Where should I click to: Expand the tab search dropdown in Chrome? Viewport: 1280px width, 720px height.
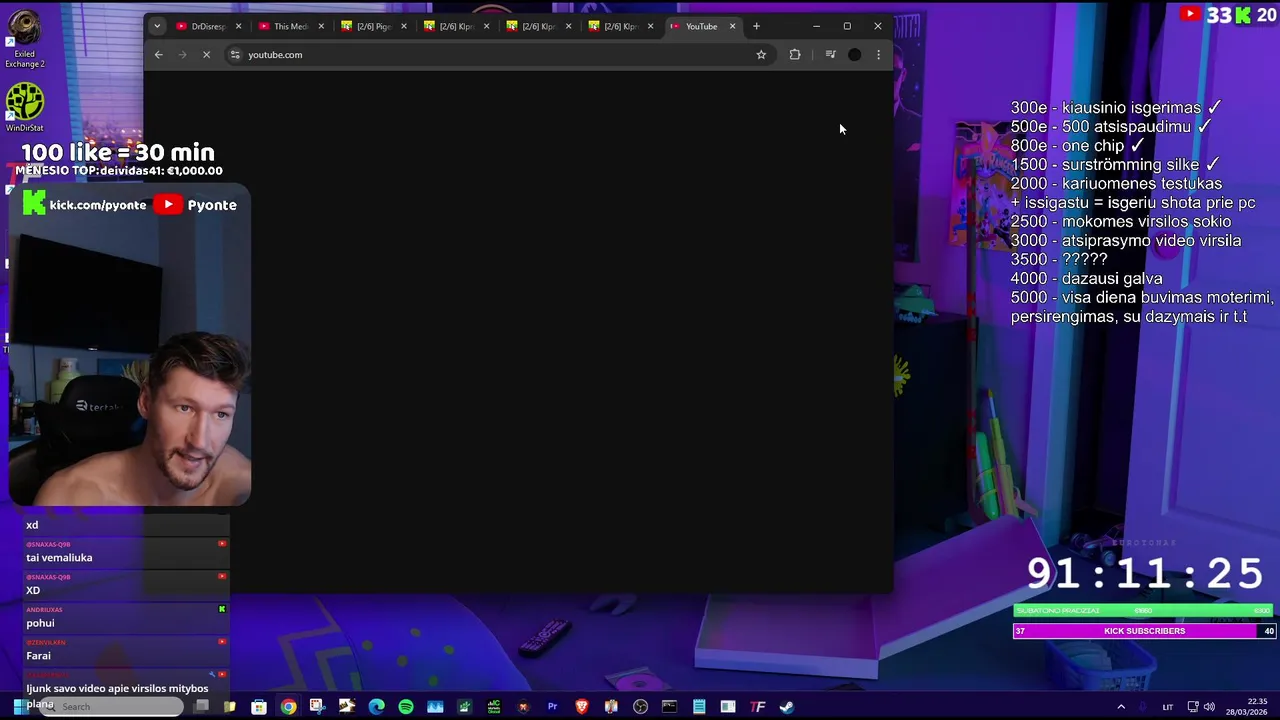(157, 26)
